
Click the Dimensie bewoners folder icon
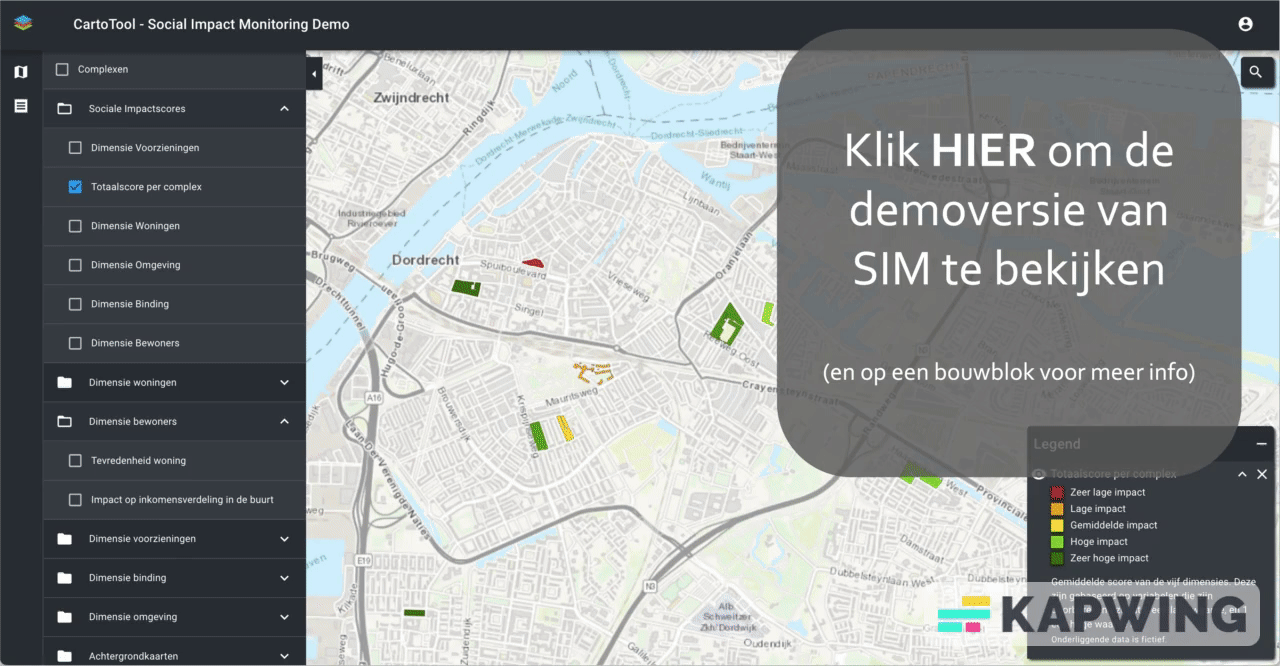65,422
